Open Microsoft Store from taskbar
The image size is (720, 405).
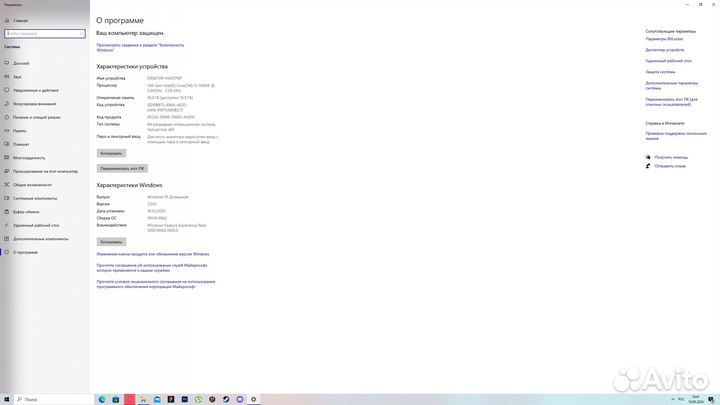[116, 399]
